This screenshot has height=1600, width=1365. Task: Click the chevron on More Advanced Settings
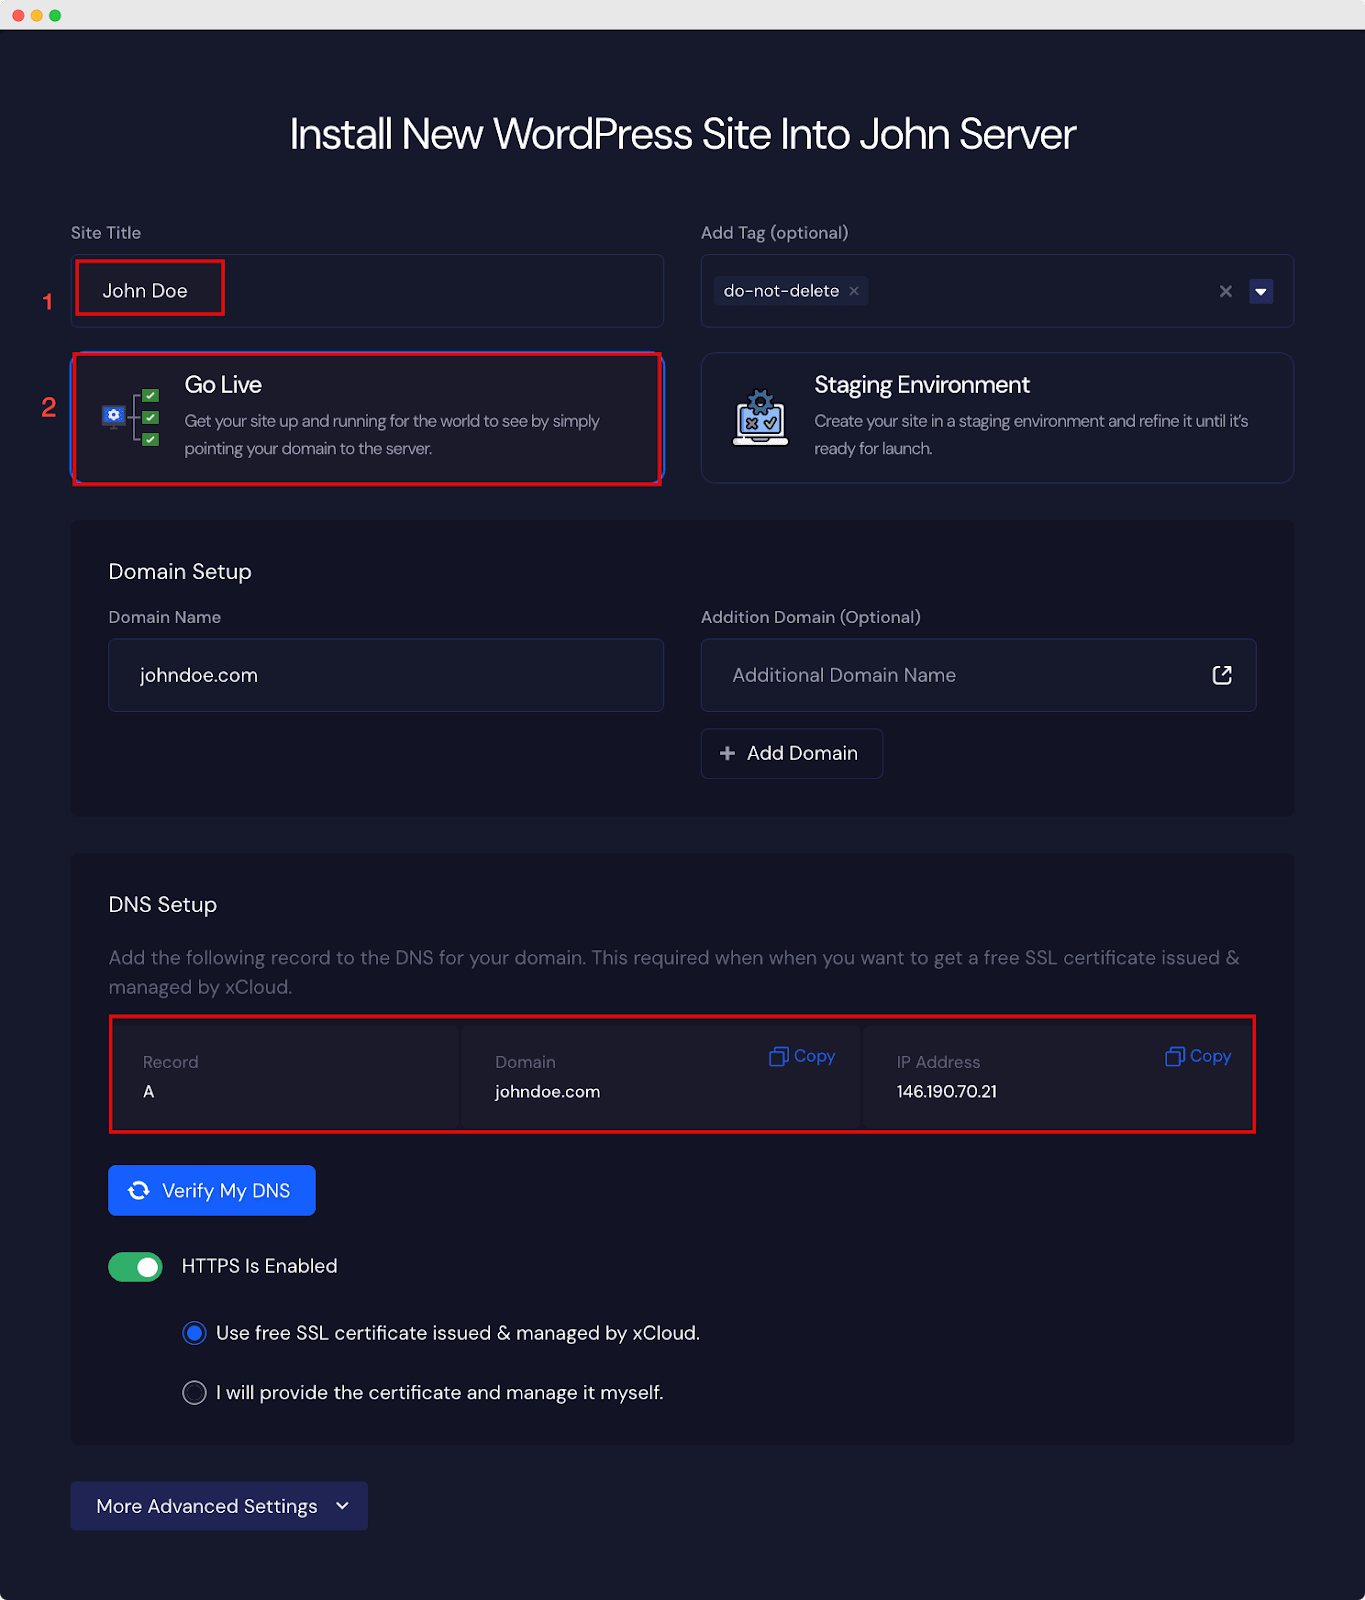pos(343,1506)
